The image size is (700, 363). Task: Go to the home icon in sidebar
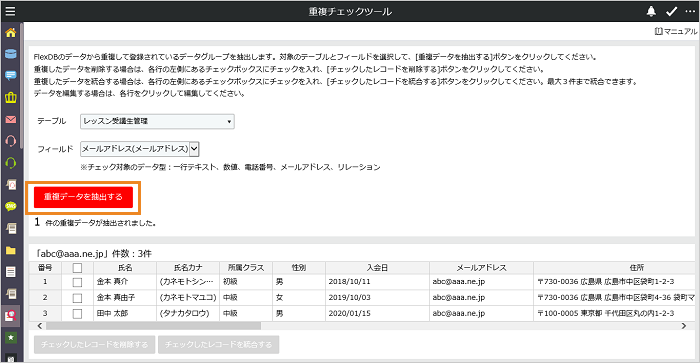click(x=11, y=33)
